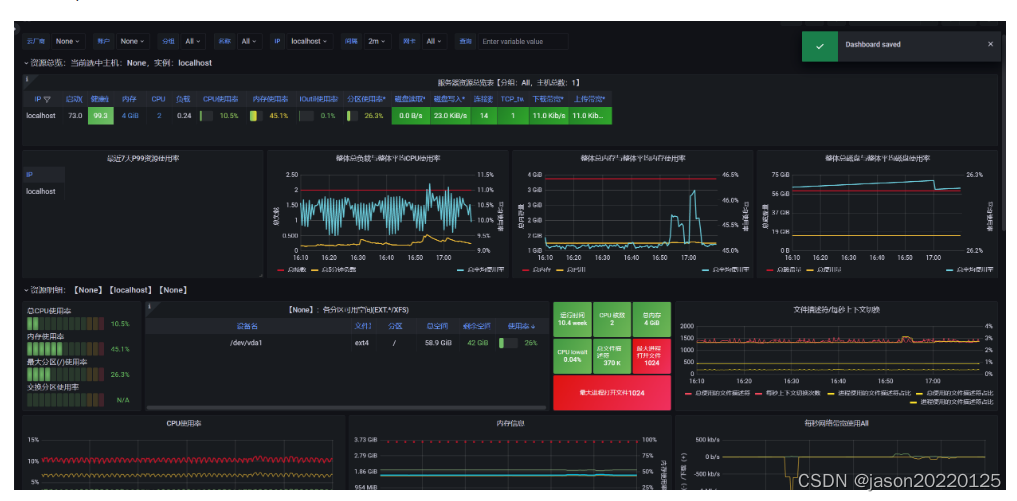This screenshot has width=1017, height=501.
Task: Toggle the cyan series legend in the memory overview graph
Action: 725,269
